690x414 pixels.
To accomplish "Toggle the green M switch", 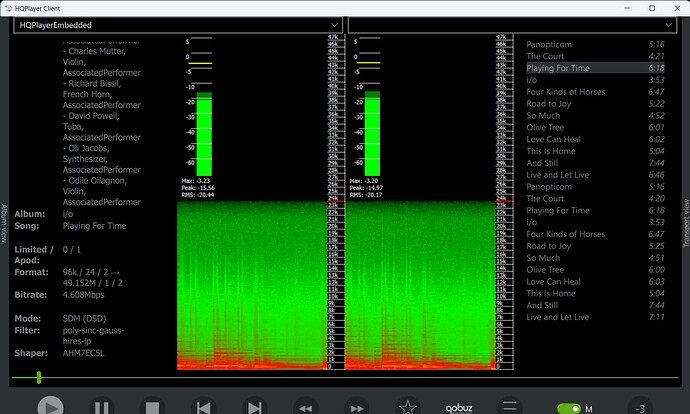I will pyautogui.click(x=569, y=409).
